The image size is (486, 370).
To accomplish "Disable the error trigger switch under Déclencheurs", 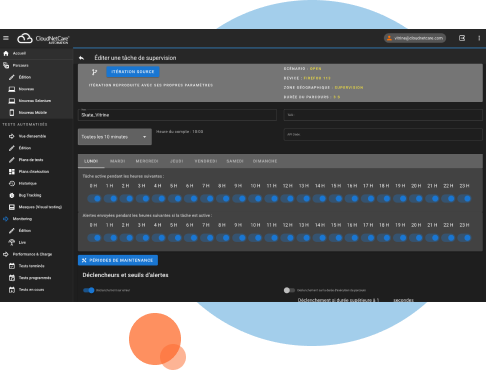I will 89,290.
